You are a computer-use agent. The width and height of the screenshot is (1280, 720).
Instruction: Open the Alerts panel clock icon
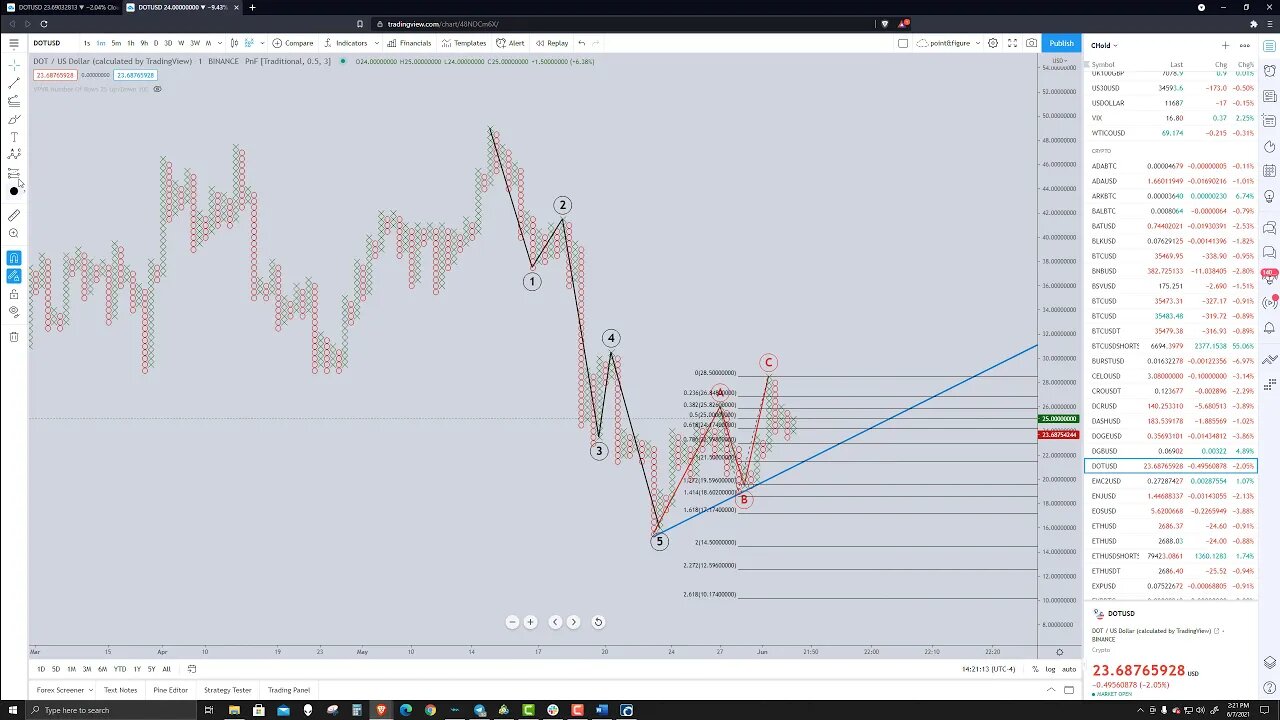[1270, 71]
